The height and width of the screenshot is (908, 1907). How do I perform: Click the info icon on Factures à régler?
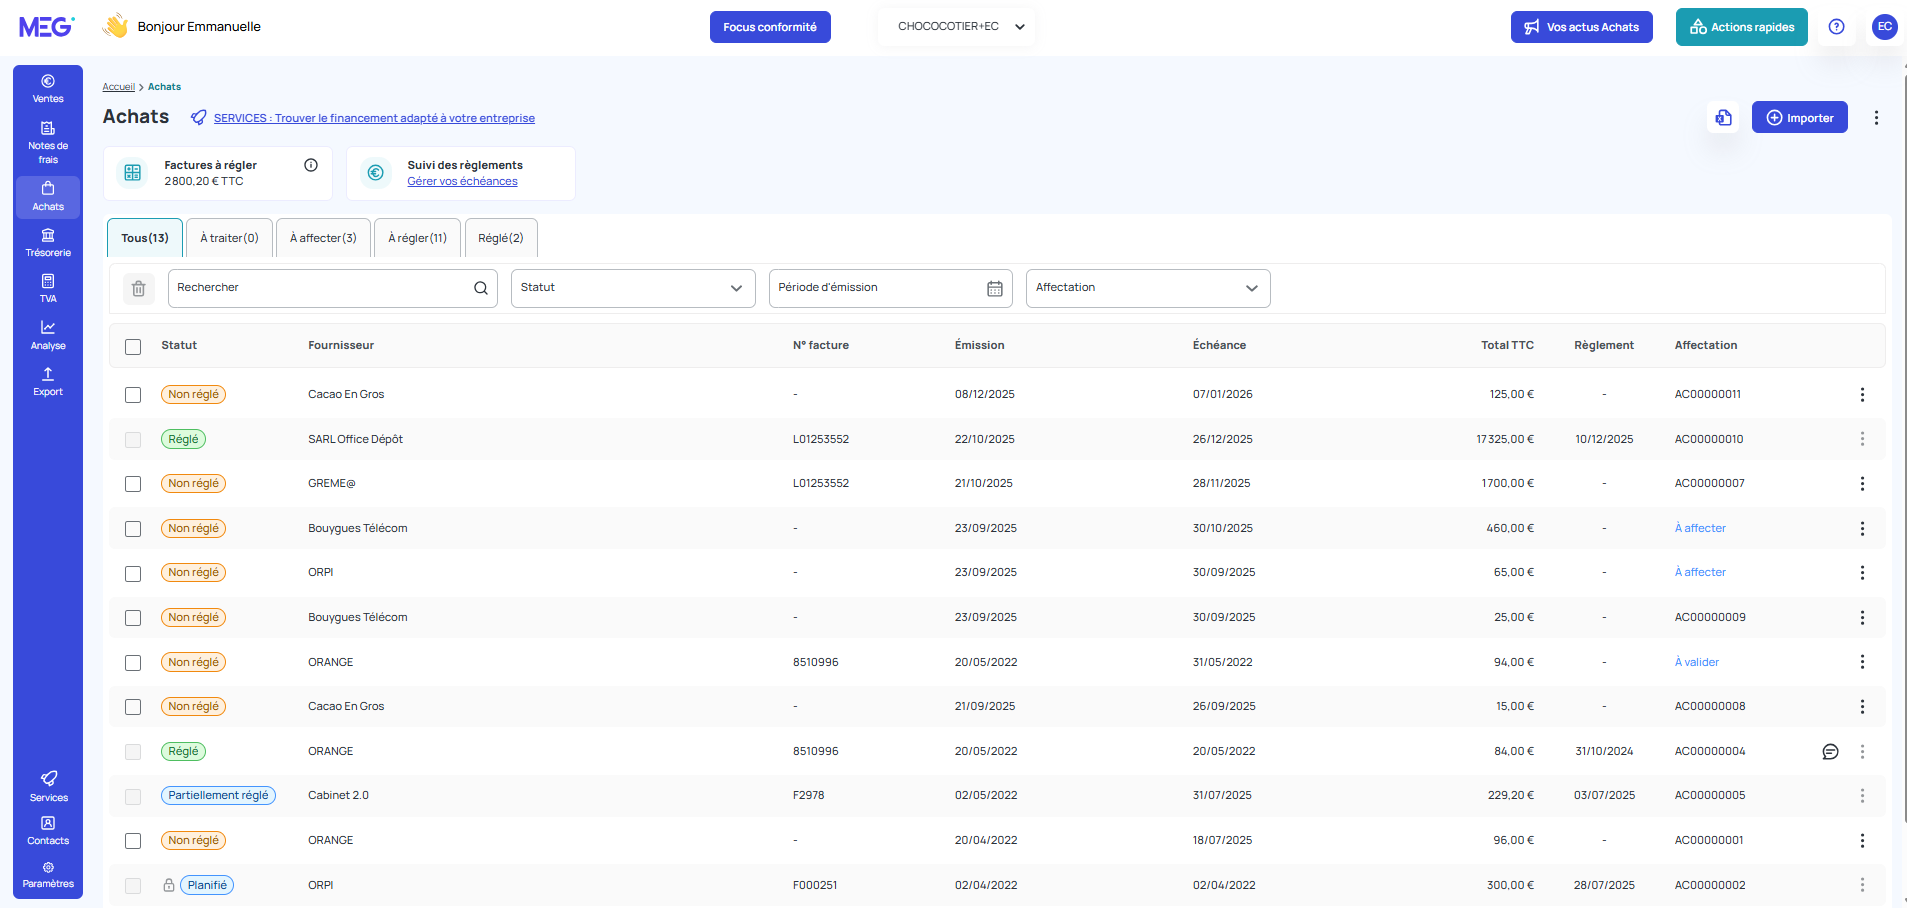coord(311,165)
